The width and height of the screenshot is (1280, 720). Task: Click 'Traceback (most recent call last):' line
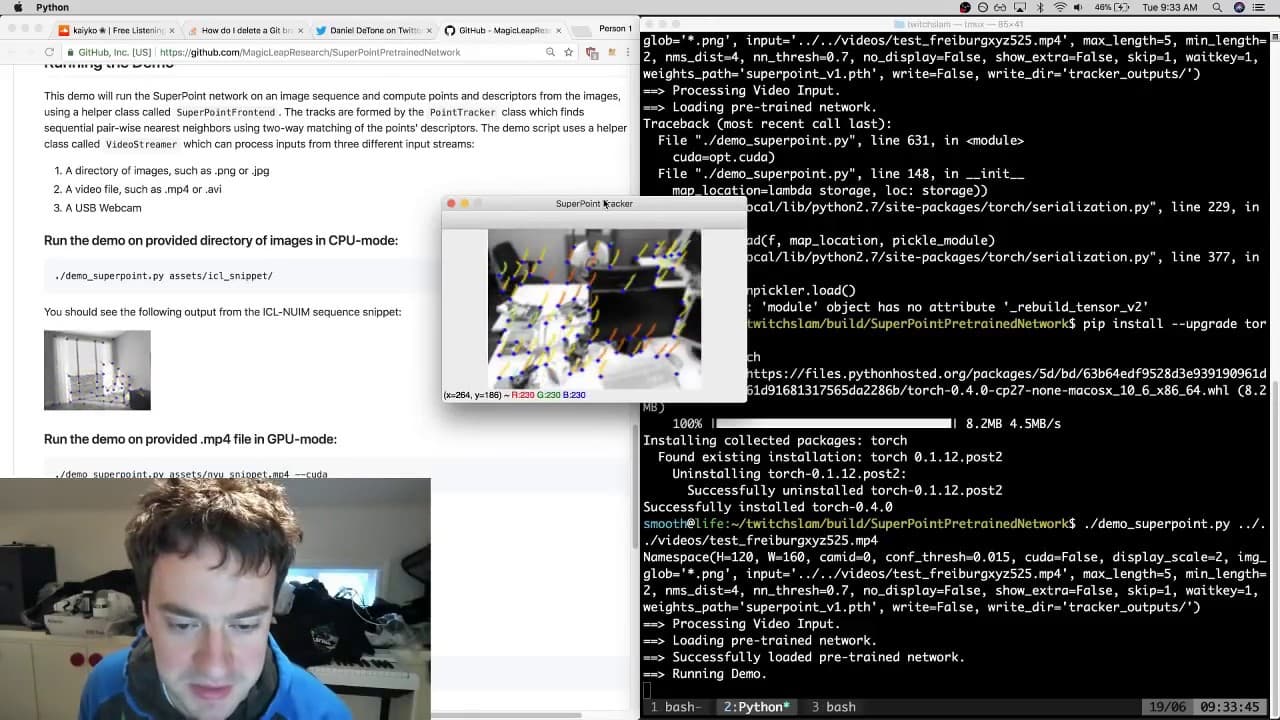pos(767,124)
